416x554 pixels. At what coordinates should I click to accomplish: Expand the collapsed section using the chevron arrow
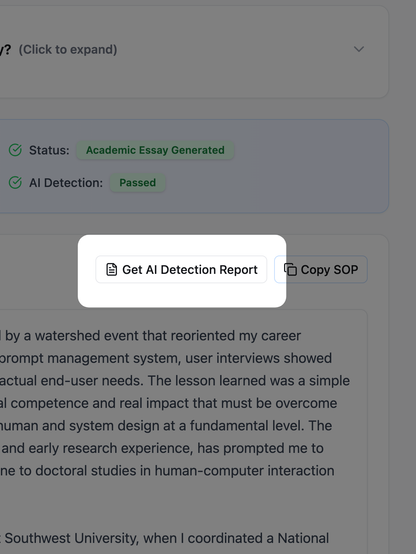pos(359,49)
